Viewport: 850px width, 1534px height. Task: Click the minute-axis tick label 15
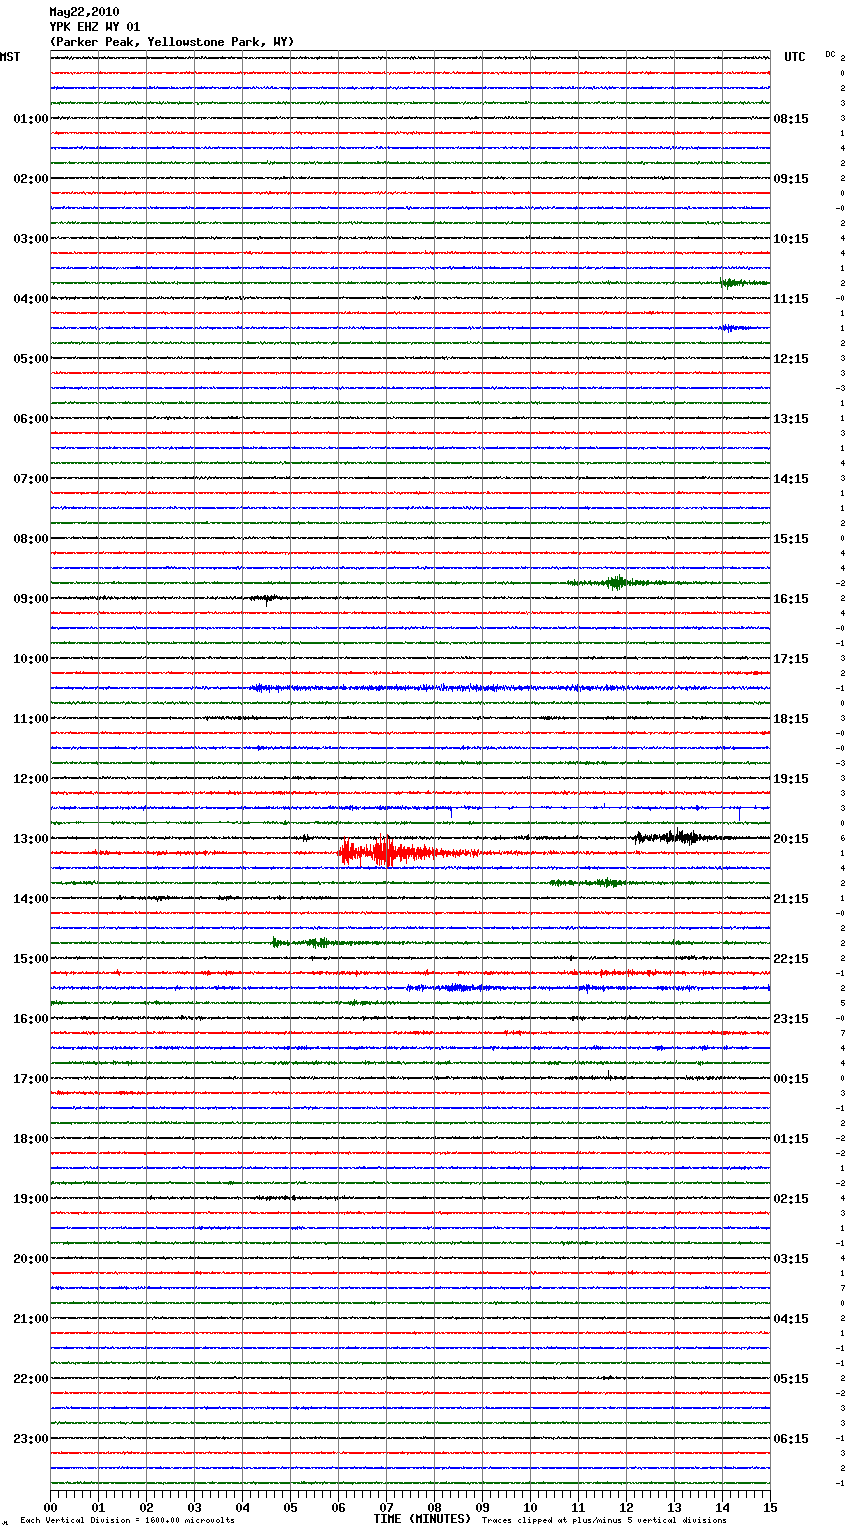769,1507
